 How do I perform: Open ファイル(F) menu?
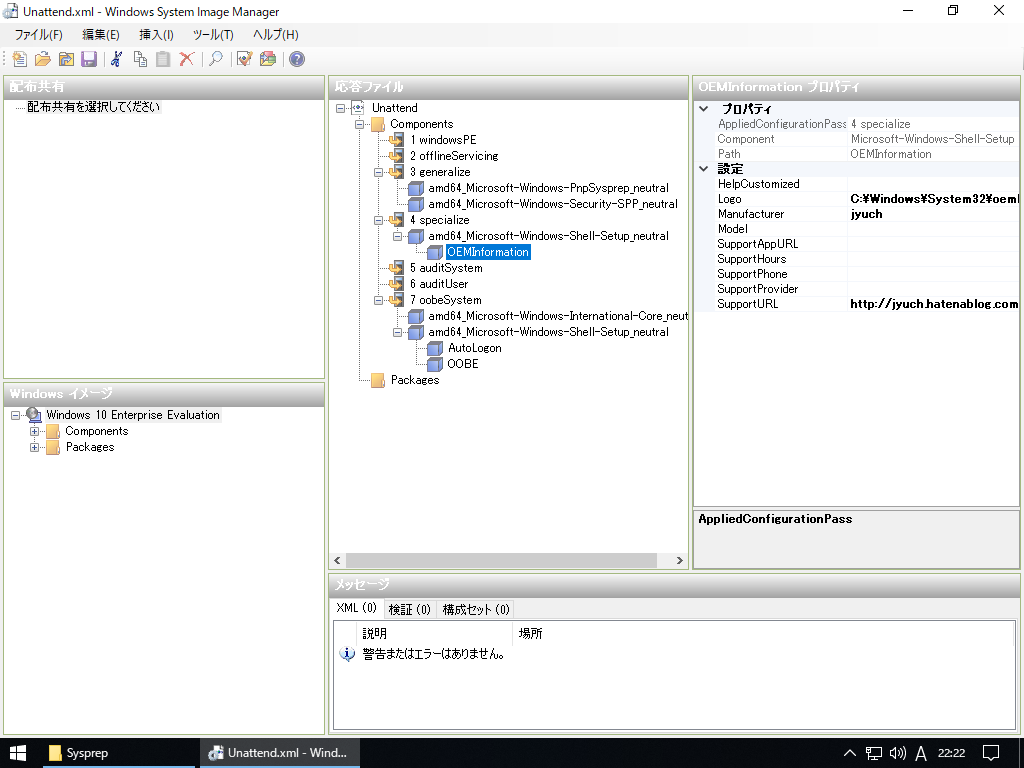pyautogui.click(x=39, y=35)
